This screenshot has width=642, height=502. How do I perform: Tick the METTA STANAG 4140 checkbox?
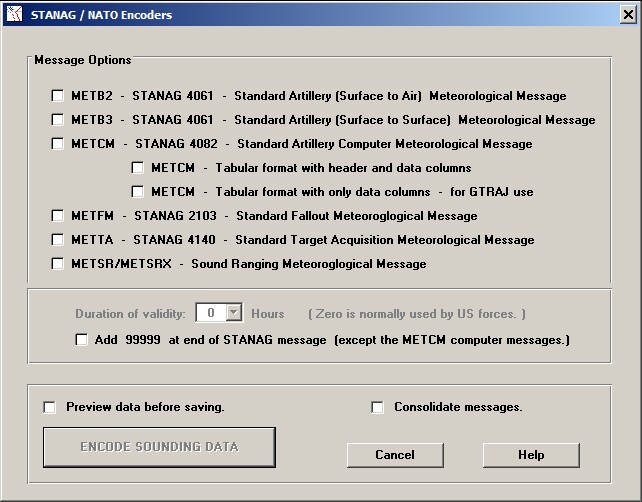pyautogui.click(x=57, y=240)
